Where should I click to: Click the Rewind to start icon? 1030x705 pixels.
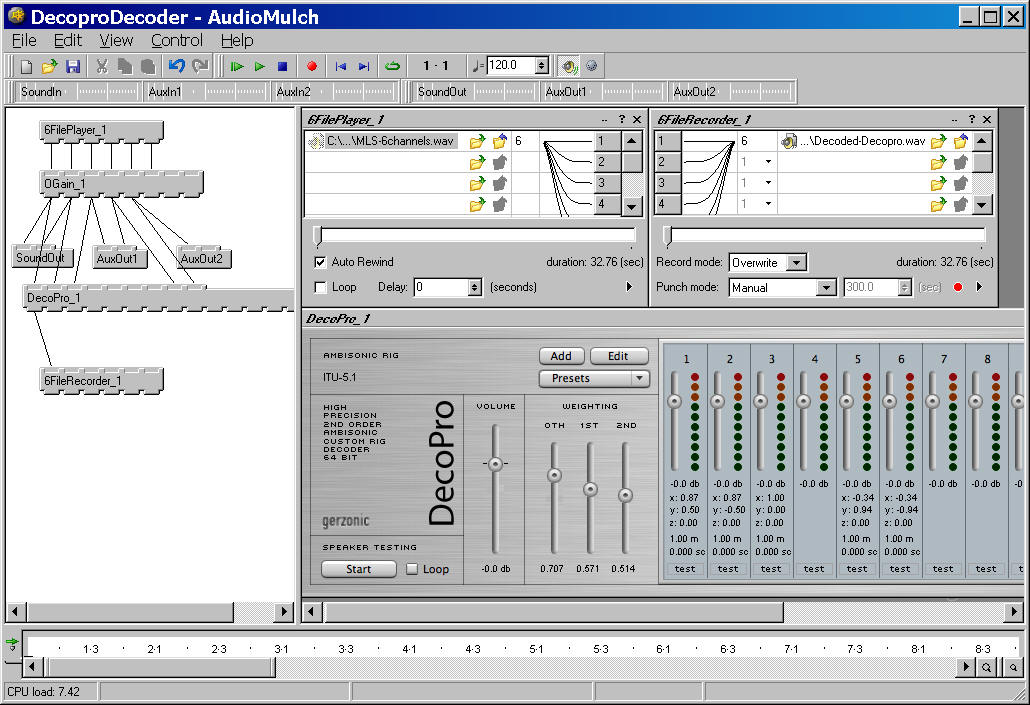pos(340,66)
